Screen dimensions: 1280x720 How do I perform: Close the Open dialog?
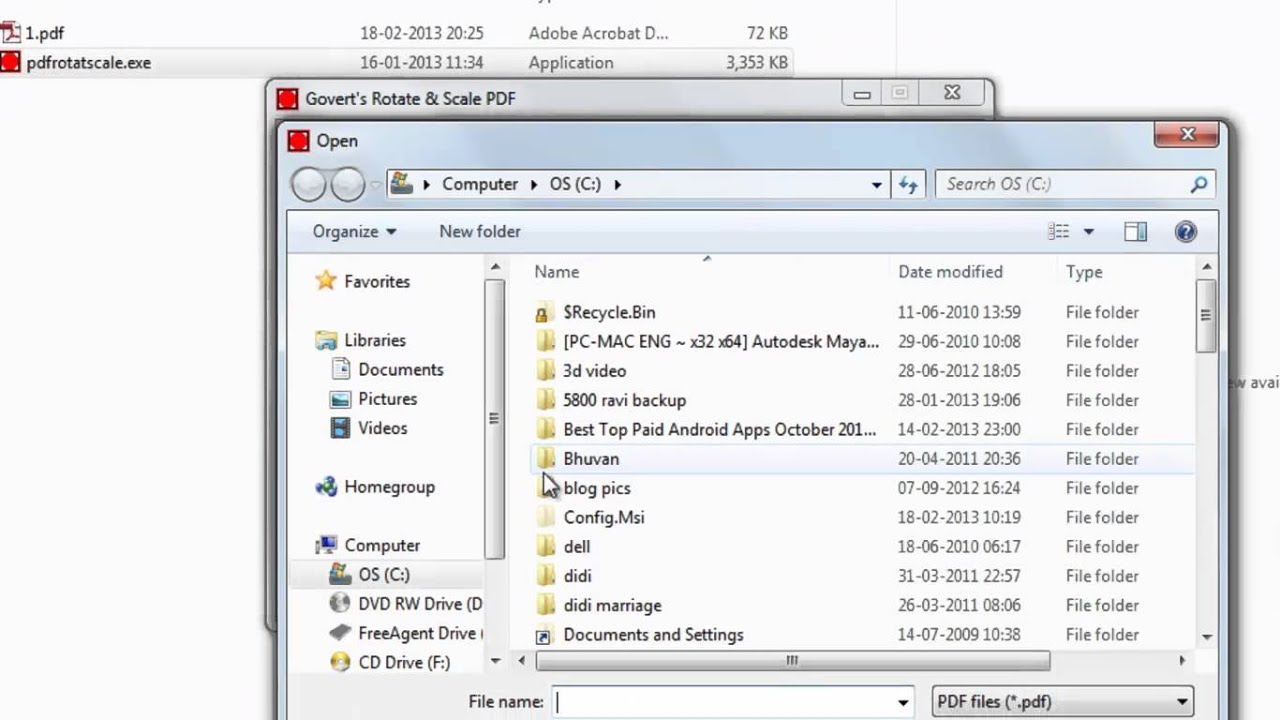(1188, 134)
